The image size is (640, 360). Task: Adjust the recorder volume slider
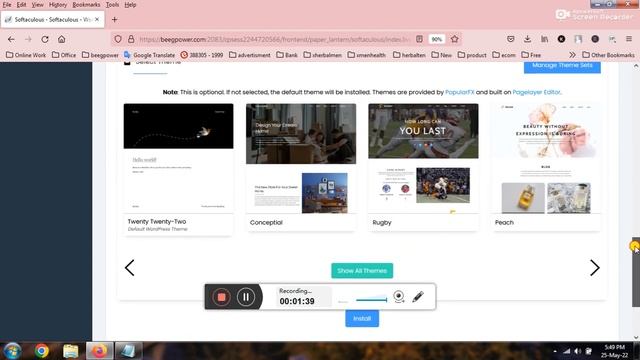371,300
